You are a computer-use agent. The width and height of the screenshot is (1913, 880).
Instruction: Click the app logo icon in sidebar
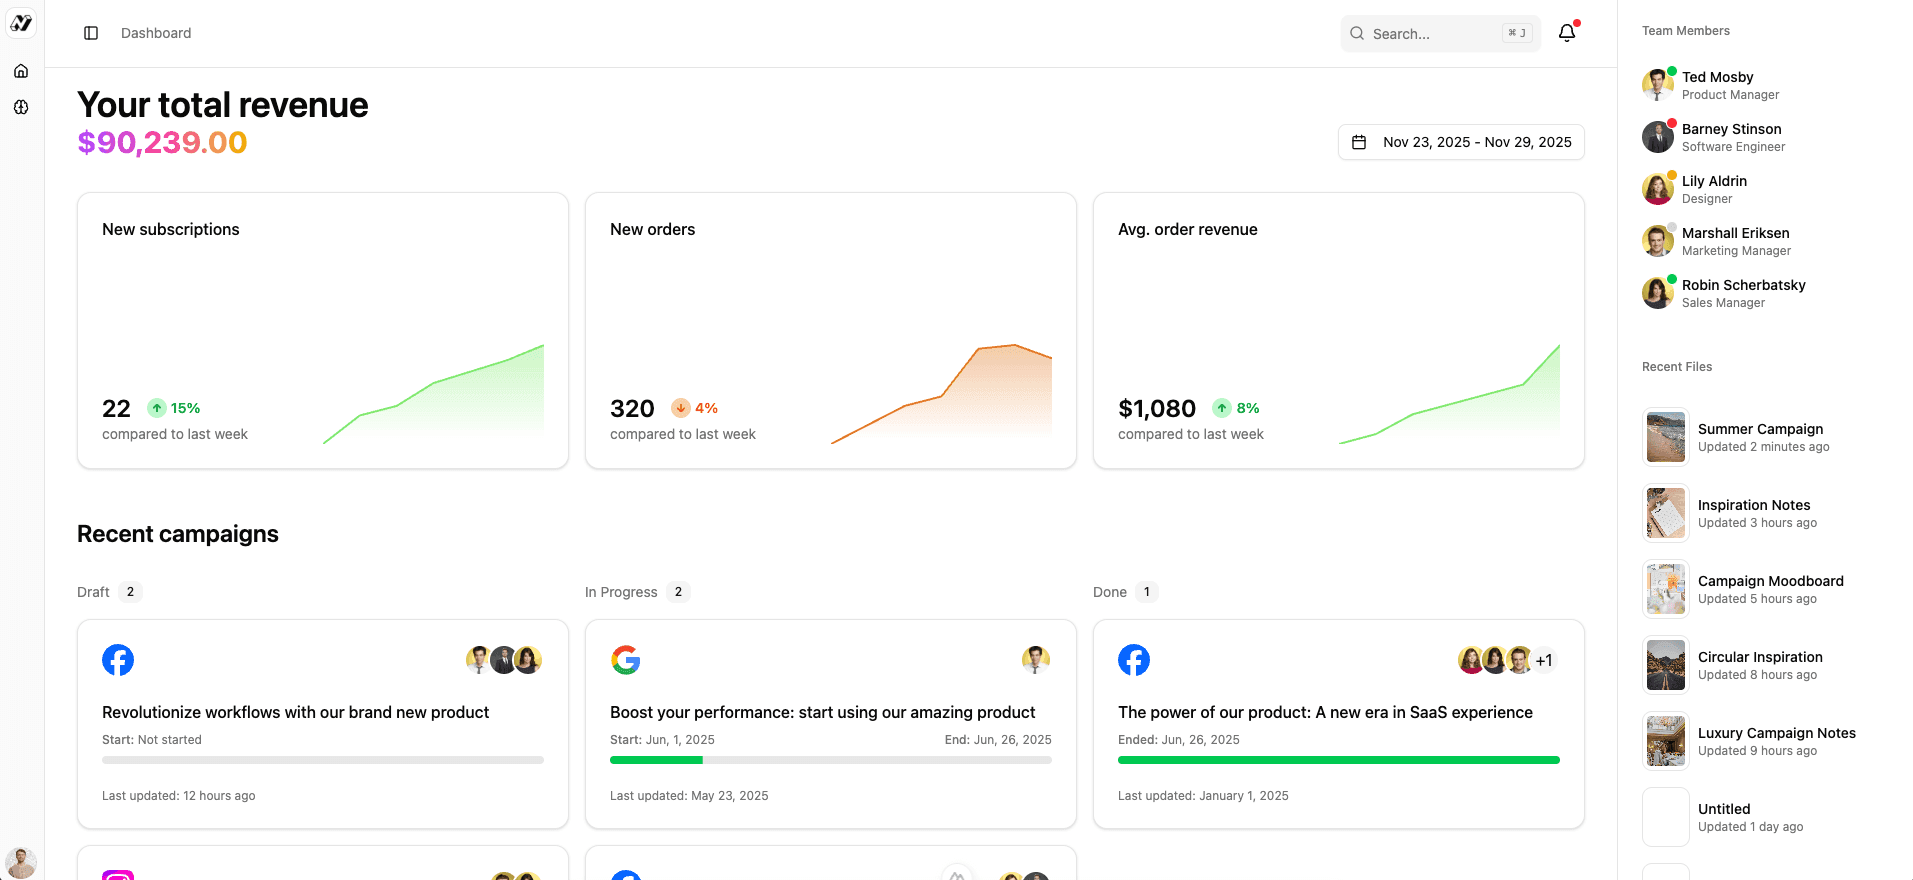[21, 23]
